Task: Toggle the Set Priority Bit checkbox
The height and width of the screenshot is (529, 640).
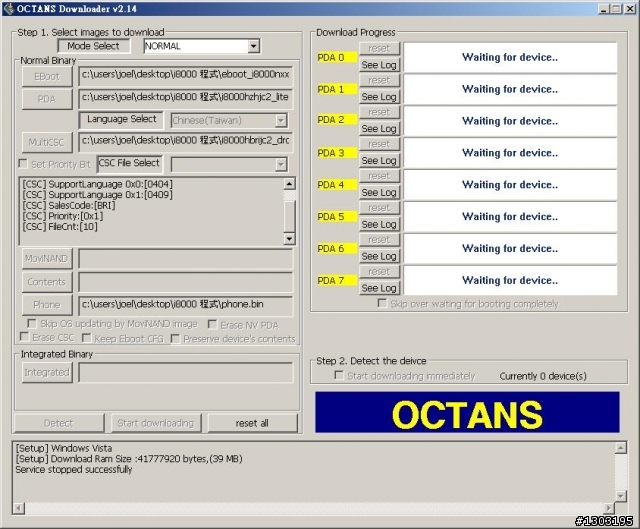Action: 23,163
